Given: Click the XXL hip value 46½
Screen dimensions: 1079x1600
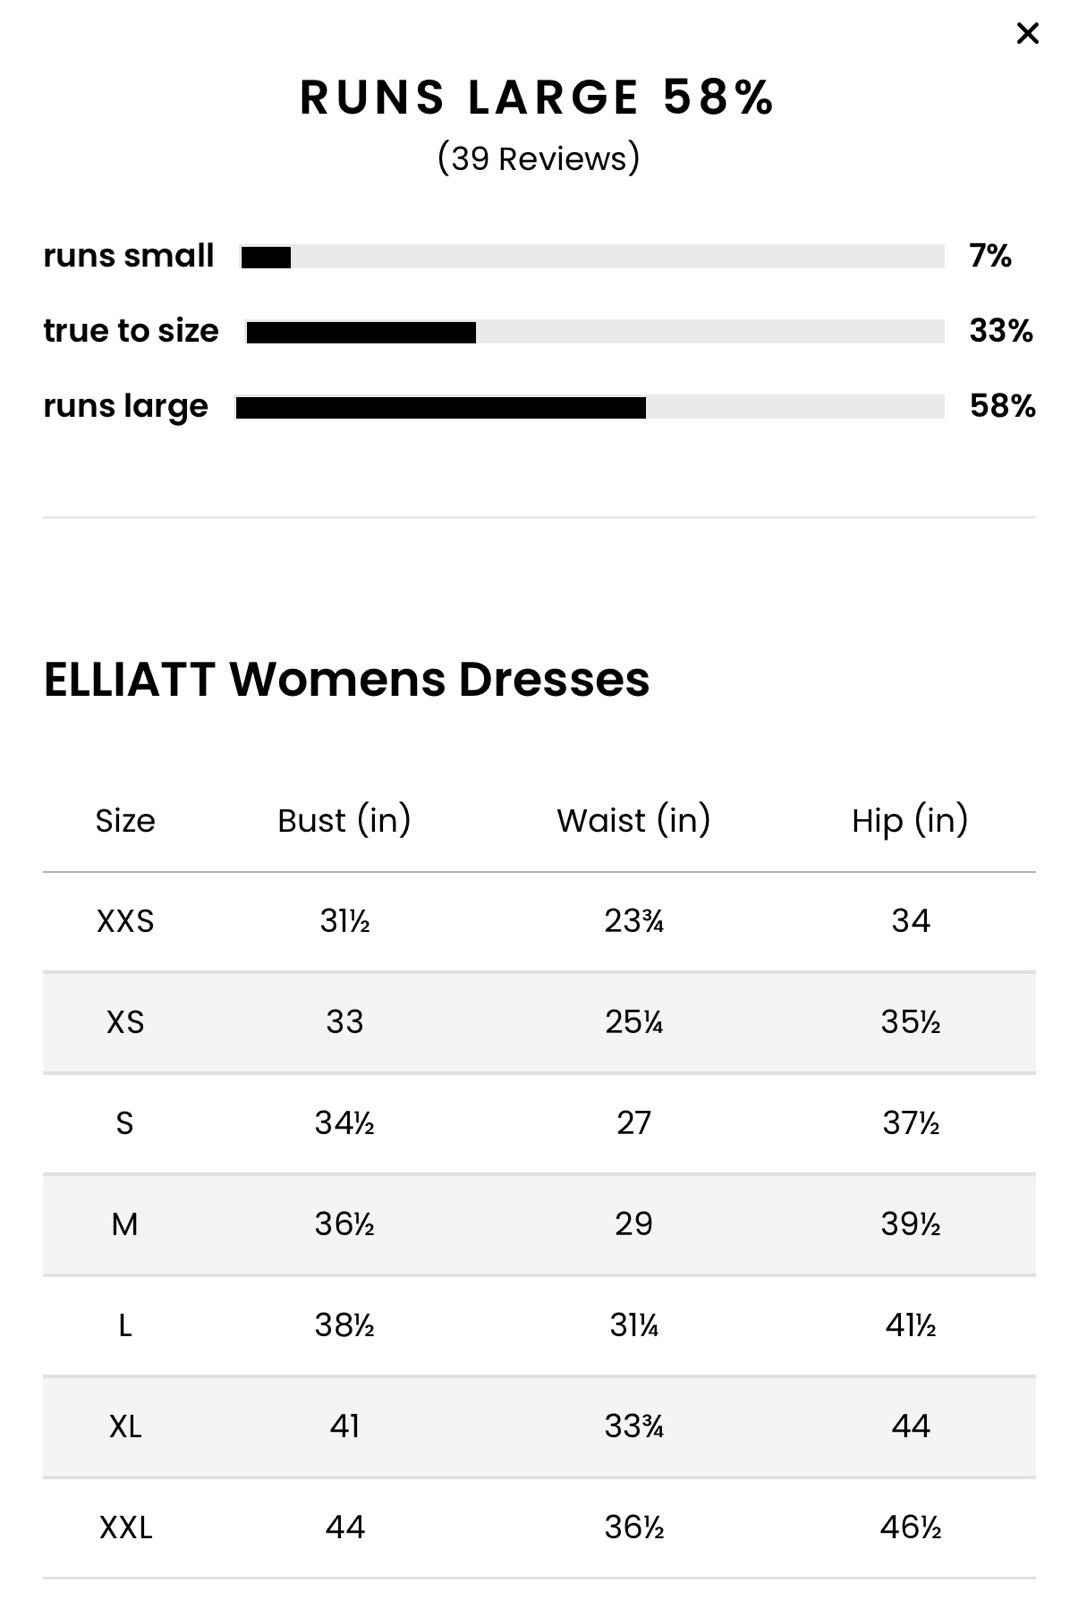Looking at the screenshot, I should 910,1528.
